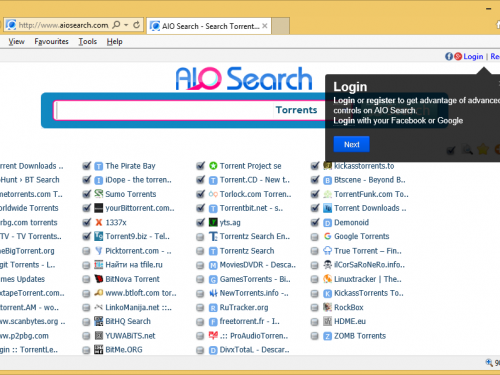Open the DivxTotal link
The width and height of the screenshot is (500, 375).
[x=254, y=350]
